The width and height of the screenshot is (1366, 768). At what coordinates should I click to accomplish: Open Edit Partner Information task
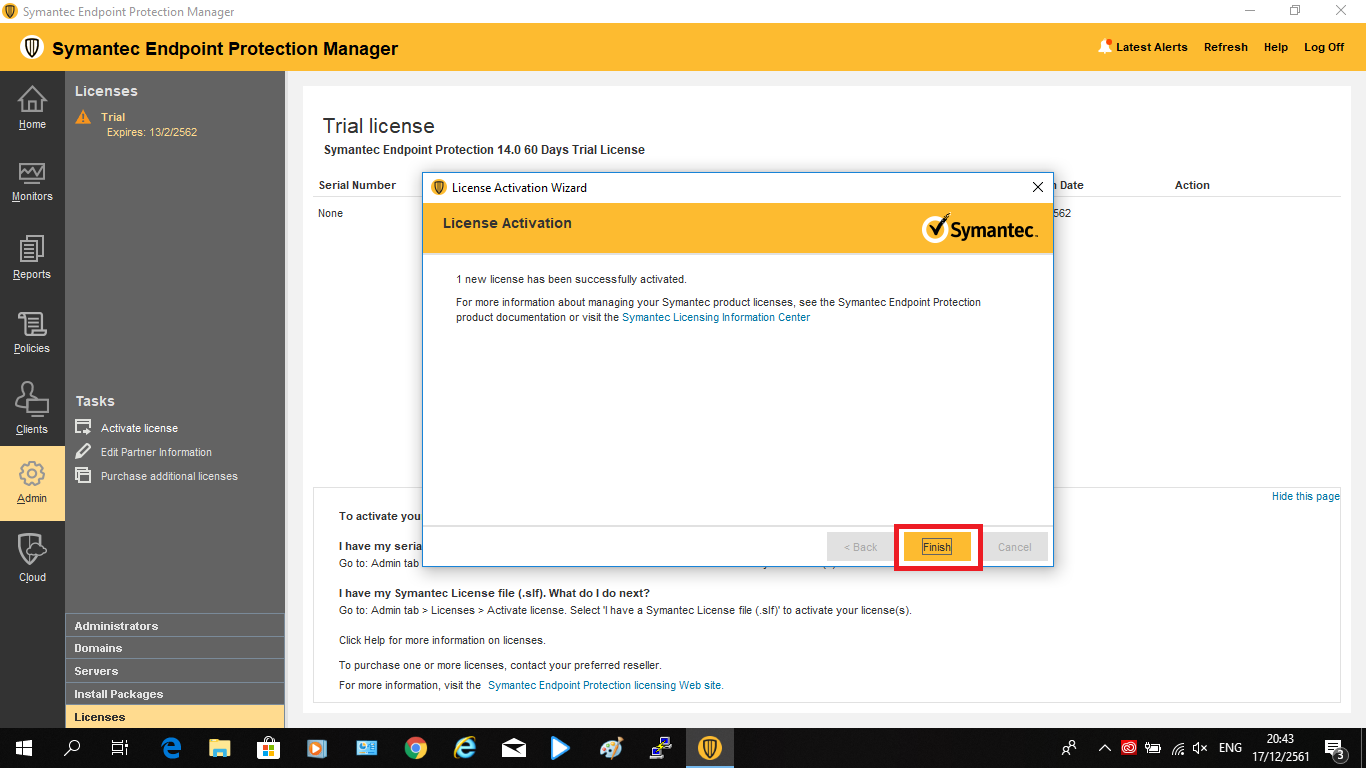(x=156, y=452)
